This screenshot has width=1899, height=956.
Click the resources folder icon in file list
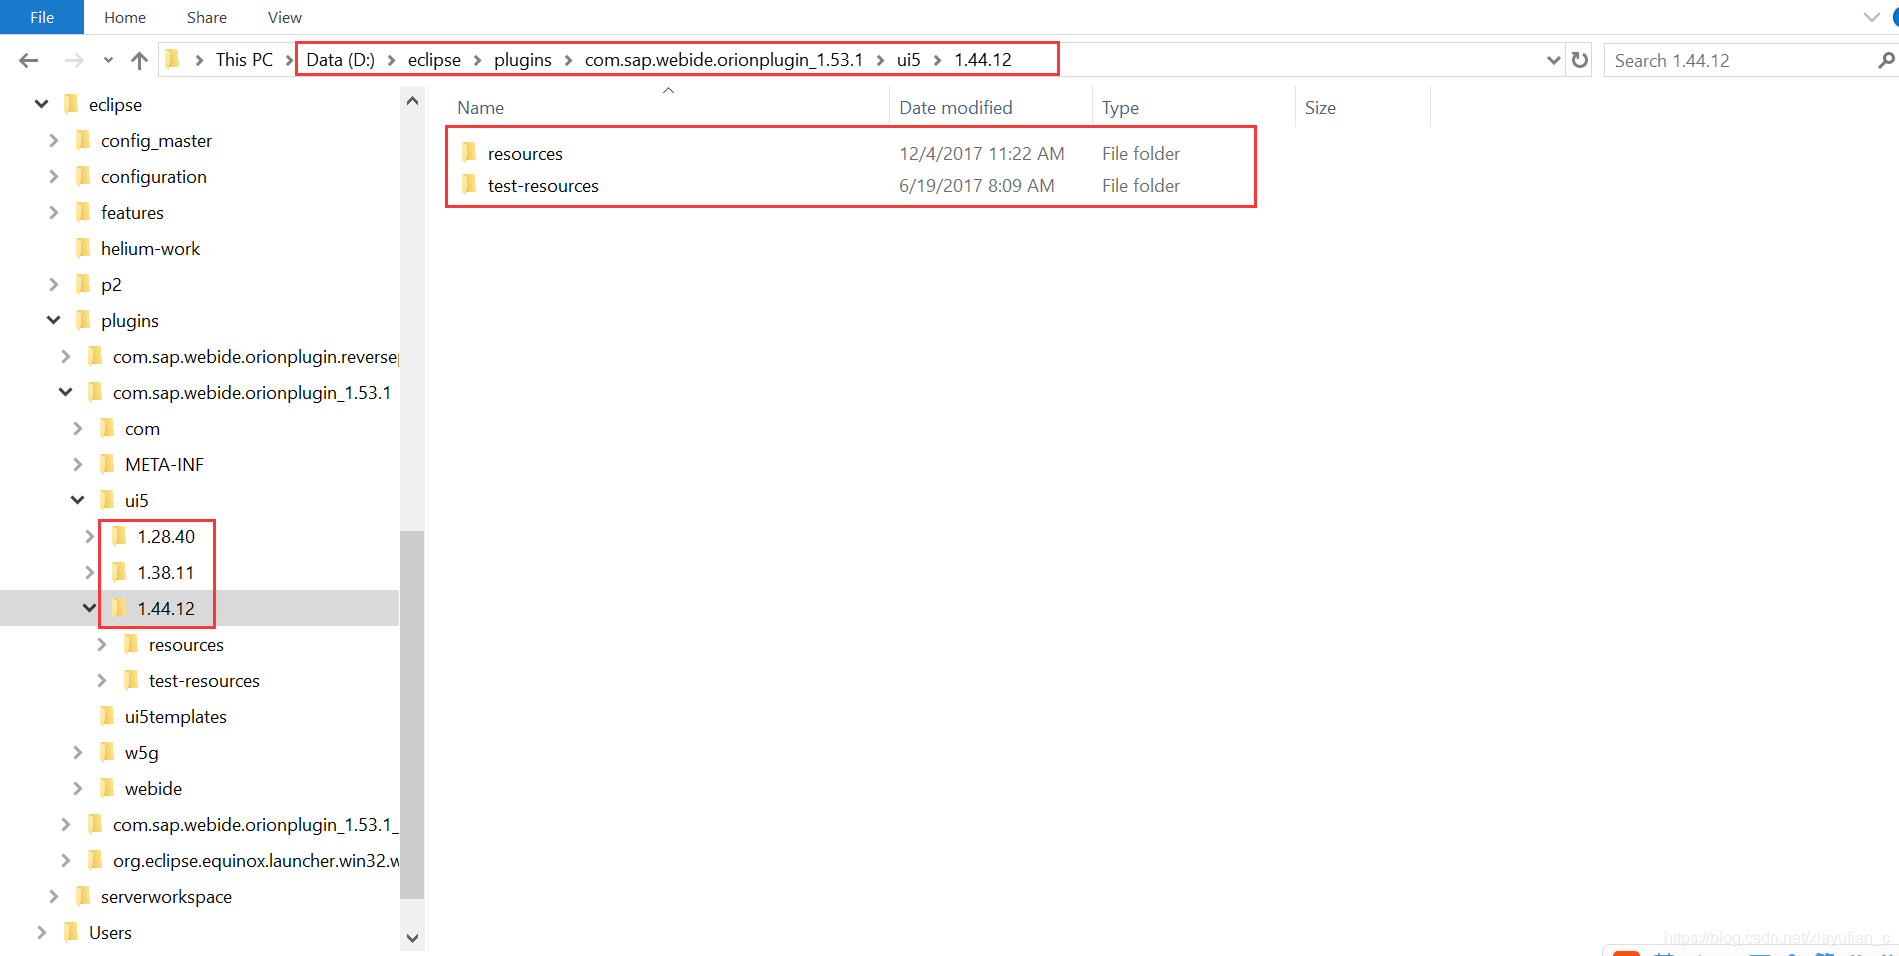469,152
